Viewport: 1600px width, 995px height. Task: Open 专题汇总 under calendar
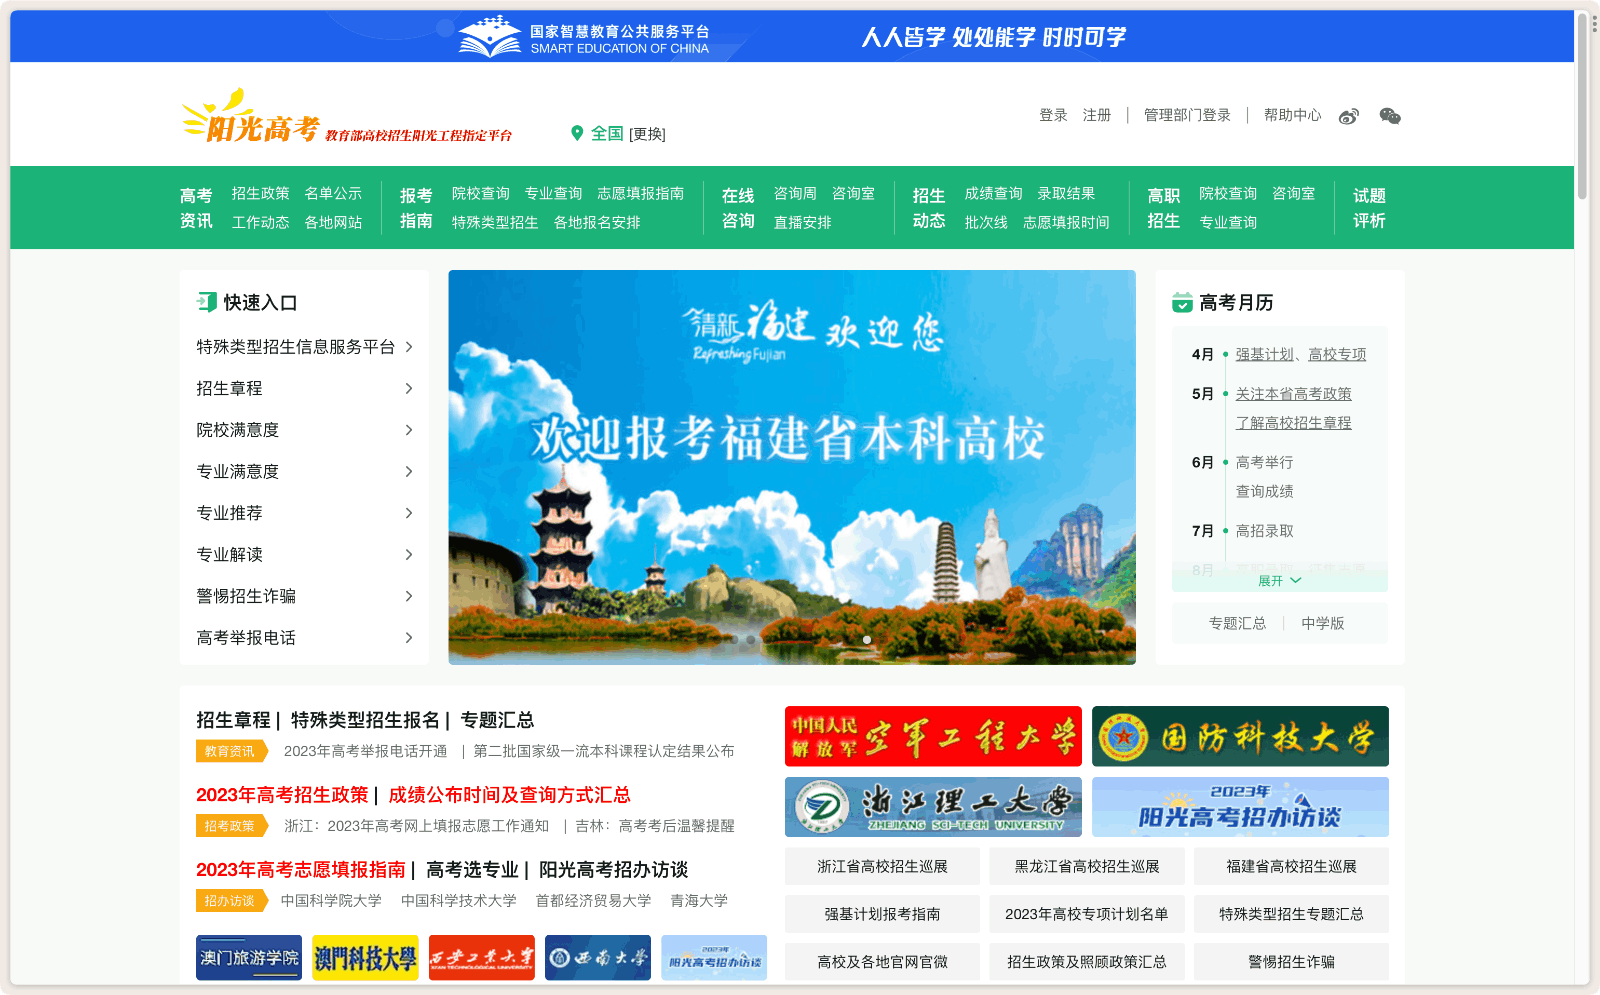[1237, 623]
